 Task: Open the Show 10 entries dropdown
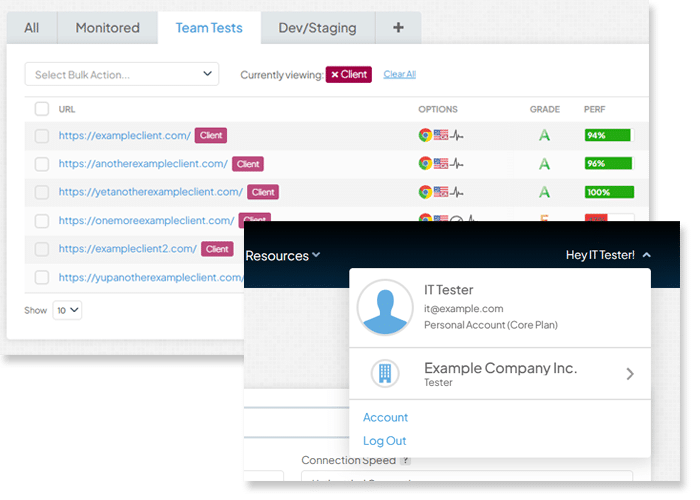[67, 310]
